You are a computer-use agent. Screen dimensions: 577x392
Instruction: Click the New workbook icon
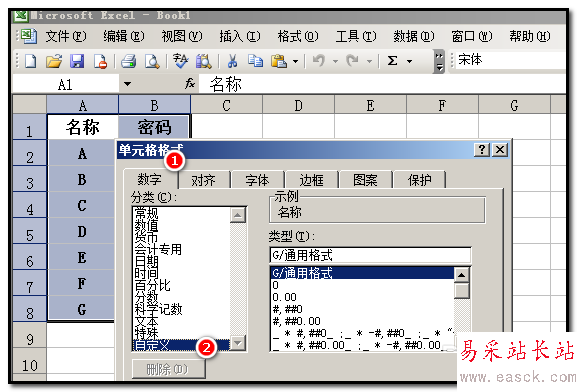point(31,61)
